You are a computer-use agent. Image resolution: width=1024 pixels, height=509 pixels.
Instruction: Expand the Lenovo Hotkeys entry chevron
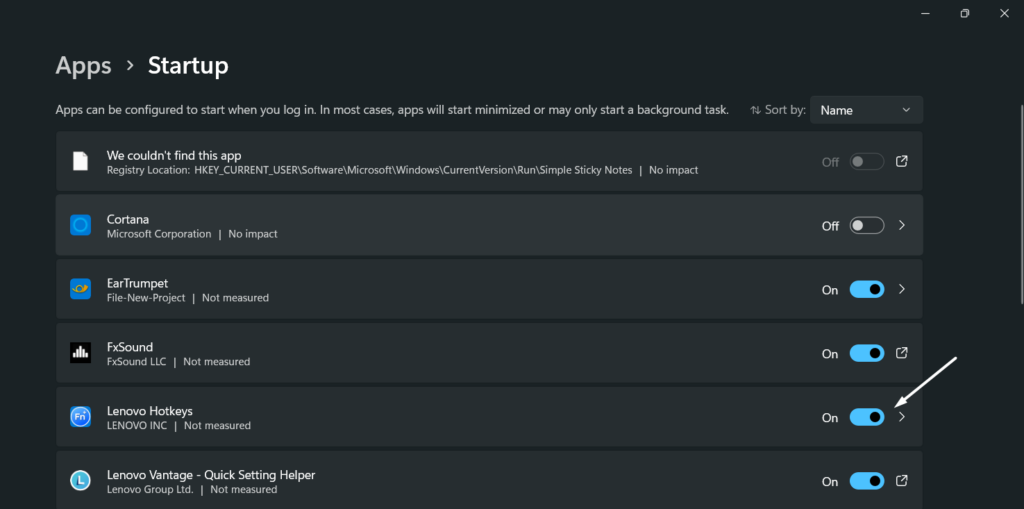pos(902,417)
